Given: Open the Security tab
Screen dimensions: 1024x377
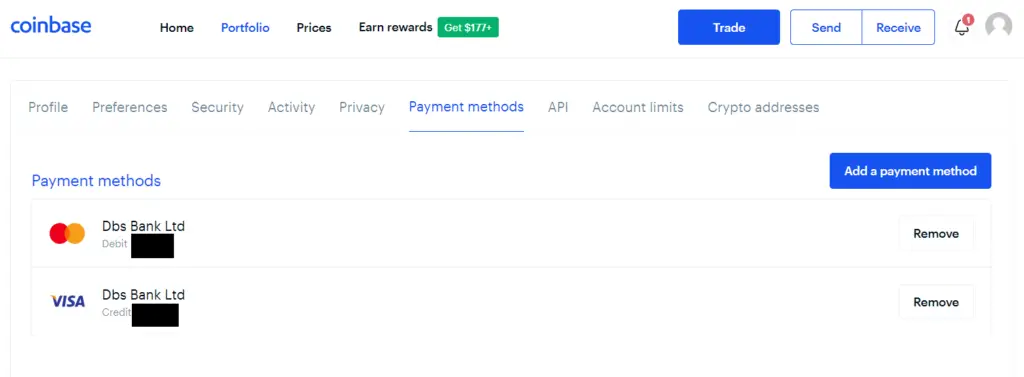Looking at the screenshot, I should [217, 107].
